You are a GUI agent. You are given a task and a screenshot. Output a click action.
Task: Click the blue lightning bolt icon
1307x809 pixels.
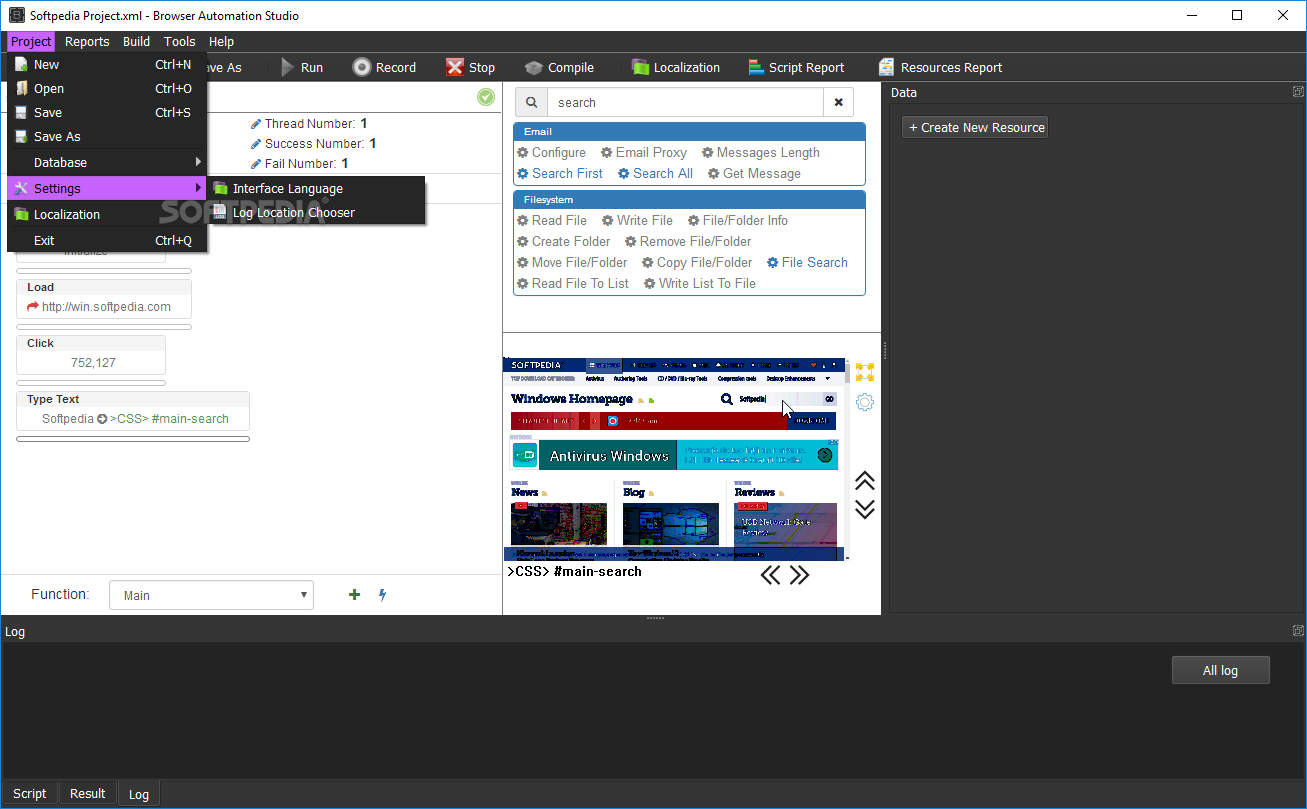pyautogui.click(x=382, y=595)
